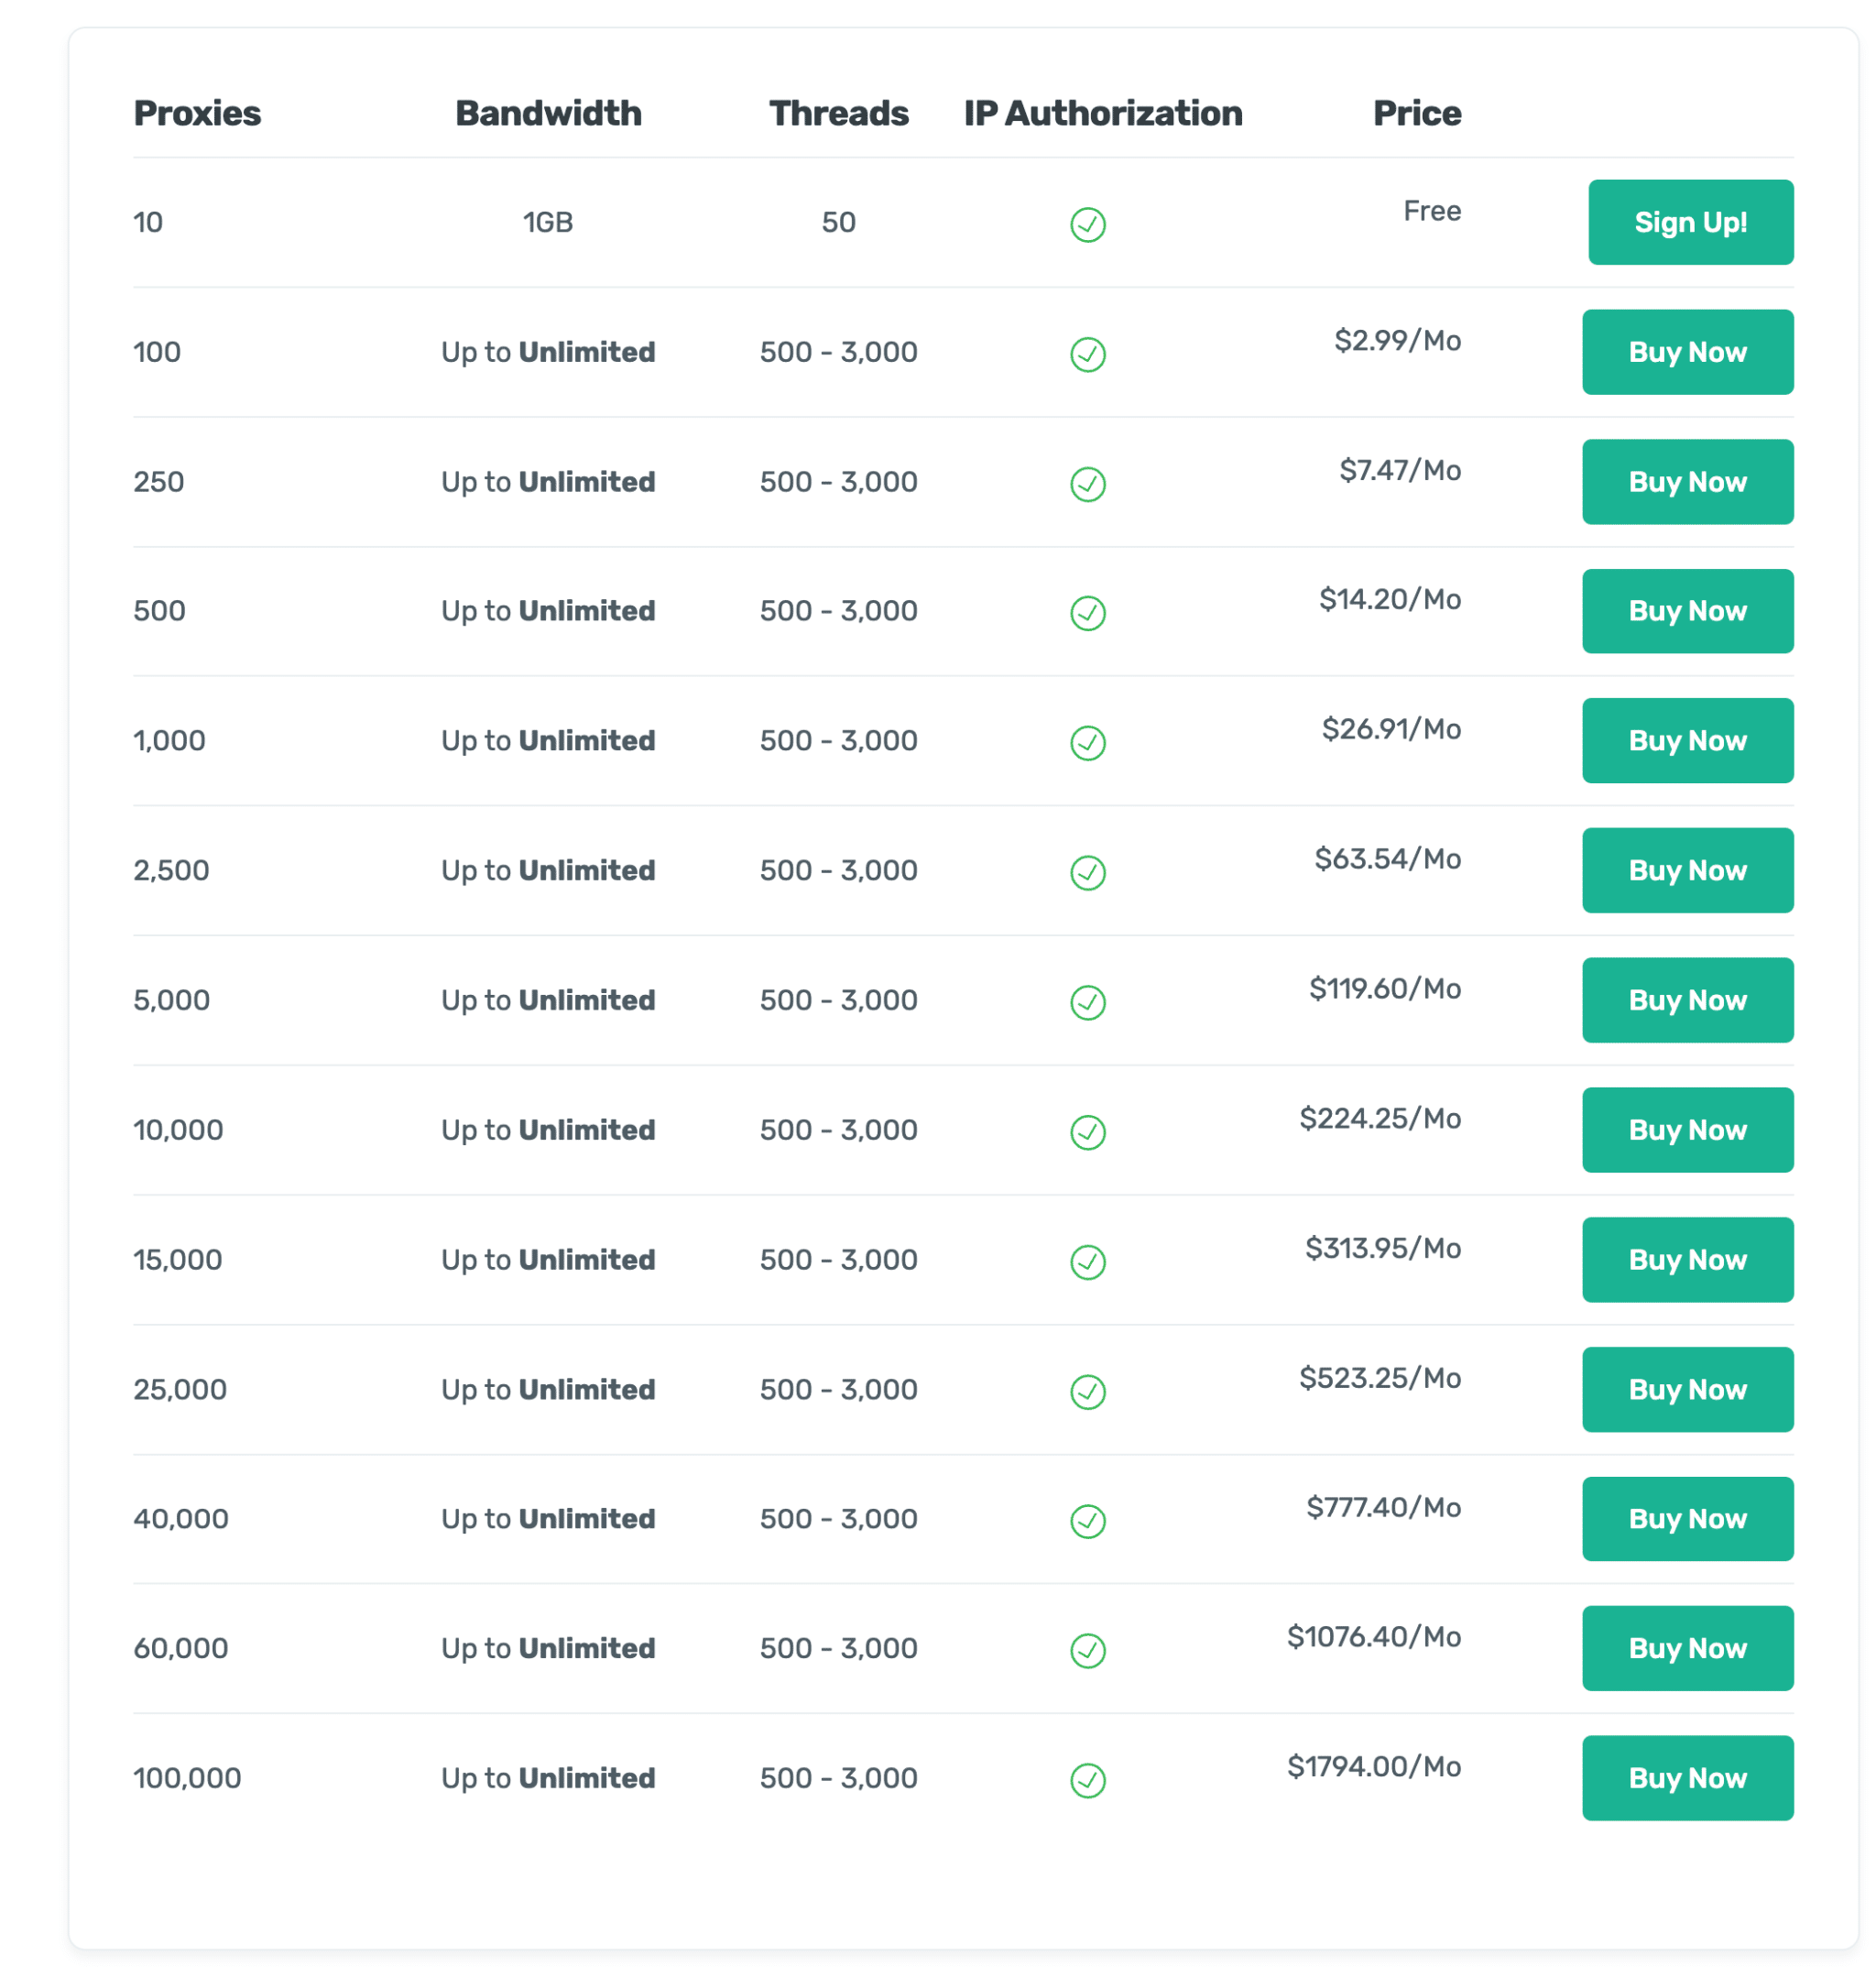1876x1988 pixels.
Task: Click the 1GB bandwidth value
Action: [x=548, y=222]
